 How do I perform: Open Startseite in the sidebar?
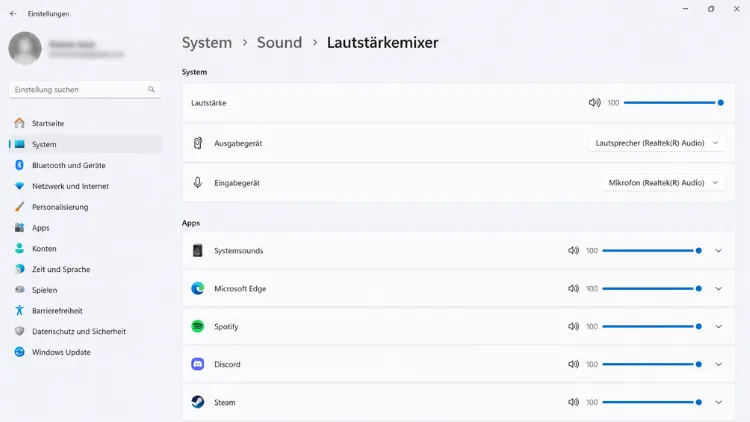coord(85,123)
